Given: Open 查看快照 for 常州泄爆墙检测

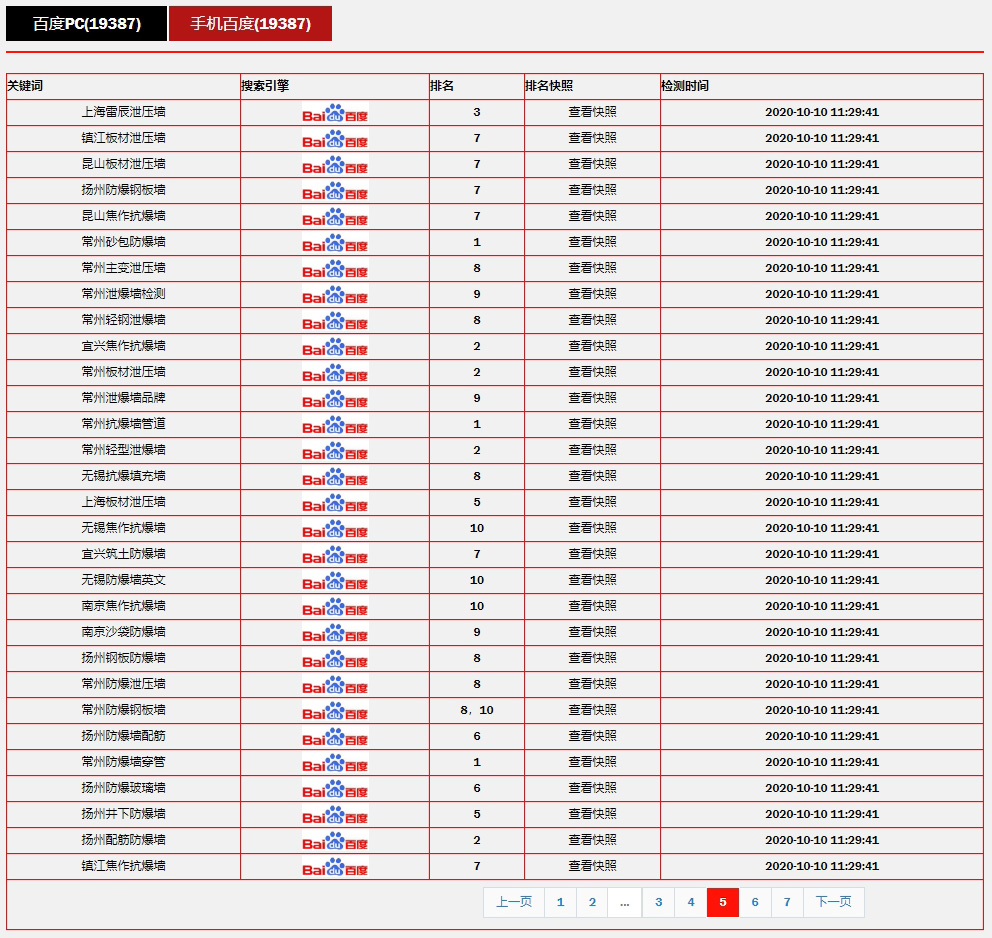Looking at the screenshot, I should (592, 294).
